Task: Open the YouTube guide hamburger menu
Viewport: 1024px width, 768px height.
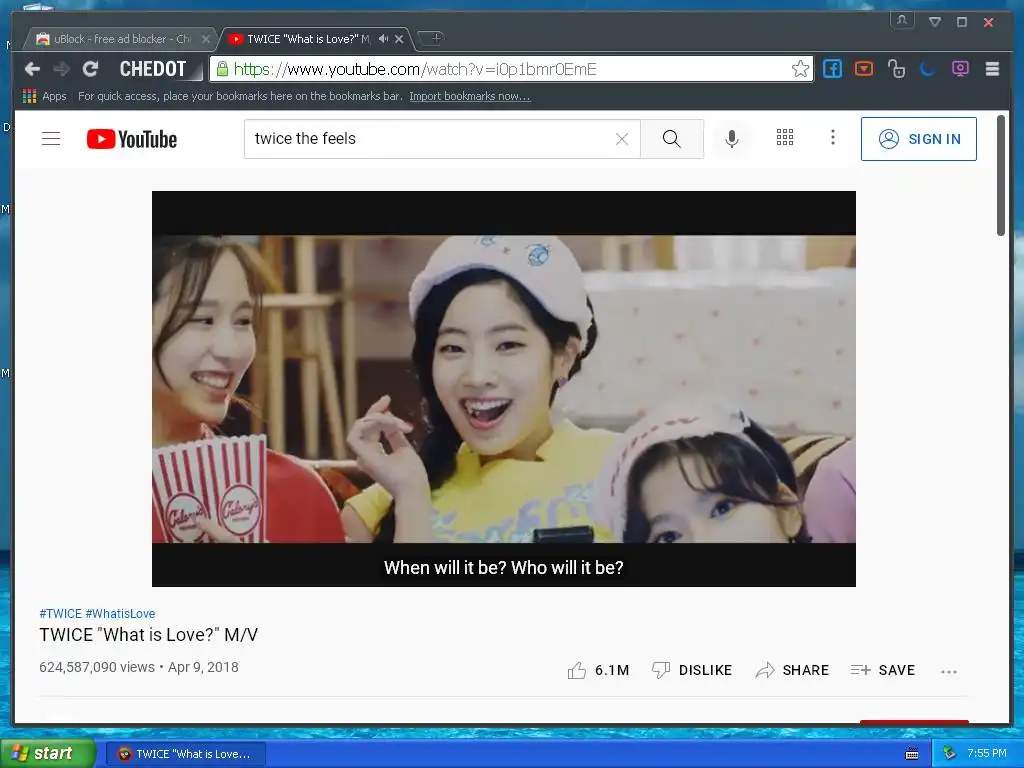Action: 51,138
